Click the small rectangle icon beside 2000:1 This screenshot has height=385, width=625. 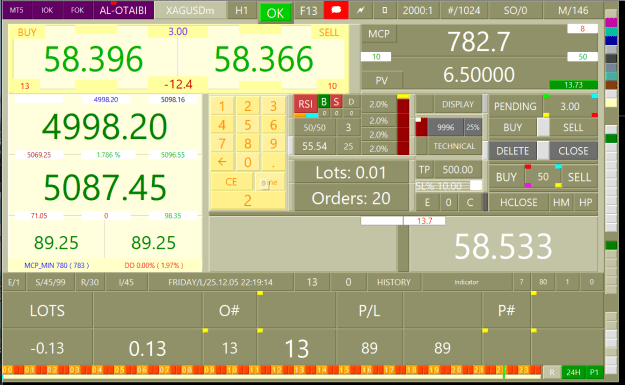coord(385,10)
